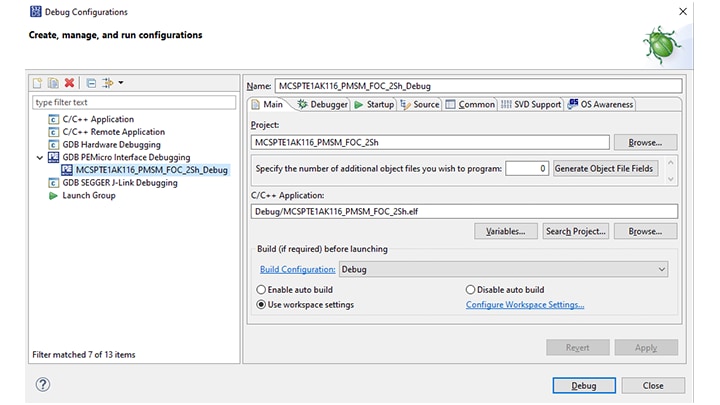Enable auto build radio option

point(262,290)
